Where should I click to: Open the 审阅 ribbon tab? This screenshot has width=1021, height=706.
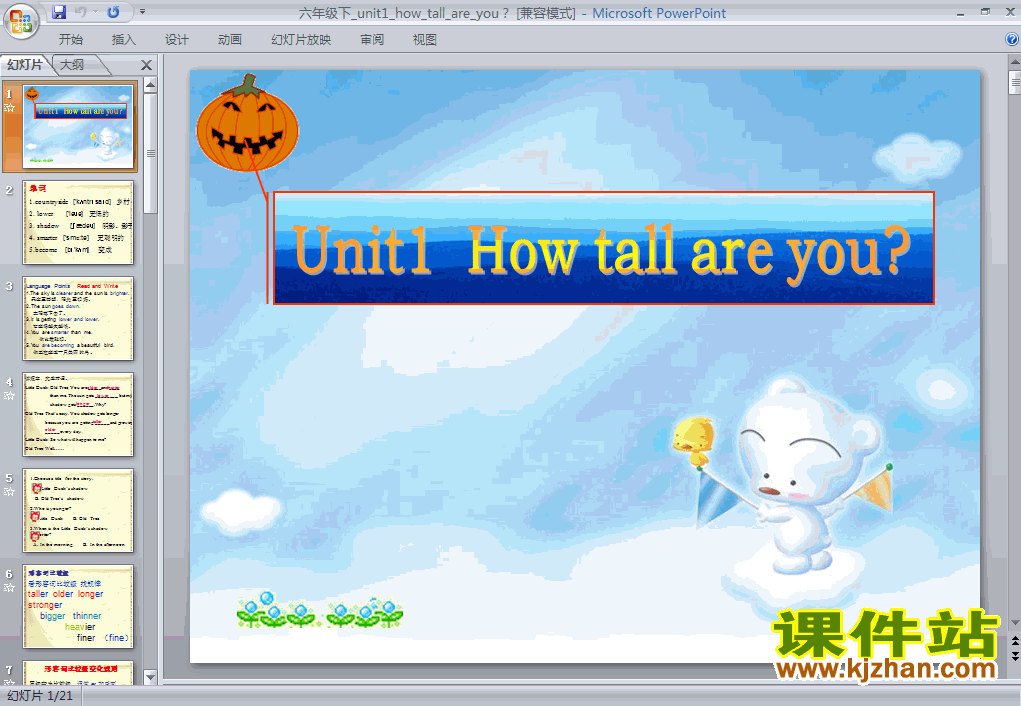(372, 40)
